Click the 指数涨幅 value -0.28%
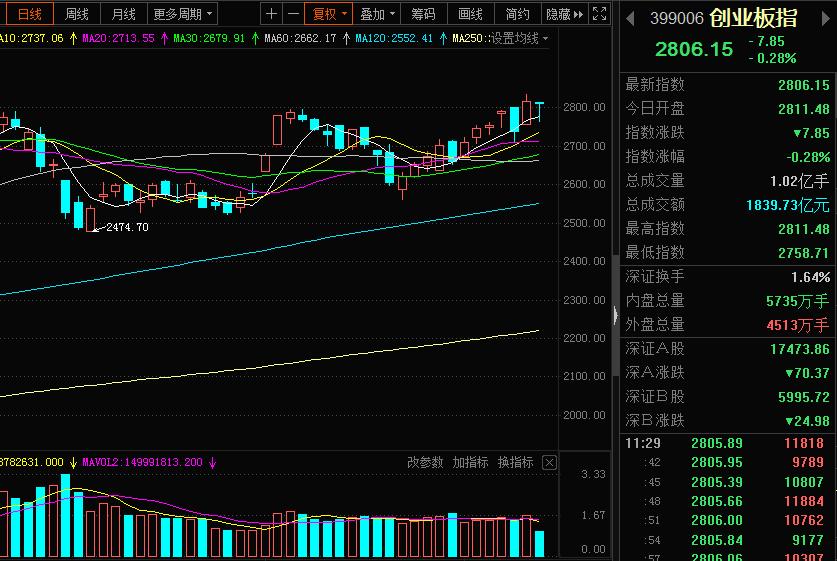The height and width of the screenshot is (561, 837). [808, 157]
